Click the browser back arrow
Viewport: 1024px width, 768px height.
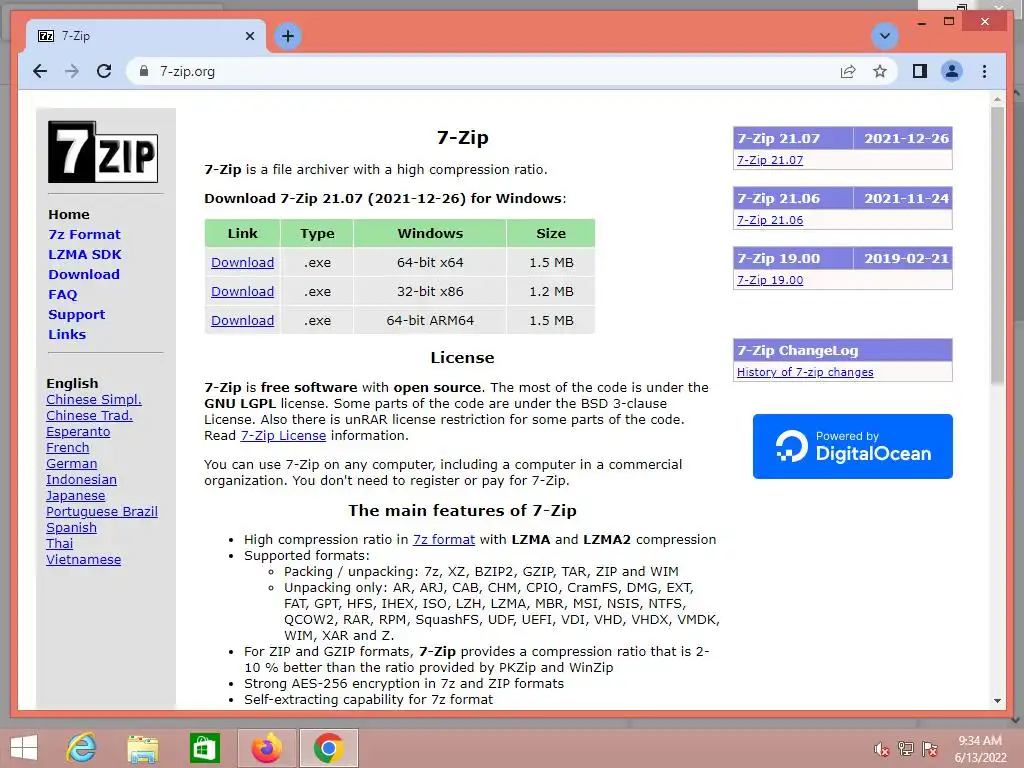click(40, 71)
